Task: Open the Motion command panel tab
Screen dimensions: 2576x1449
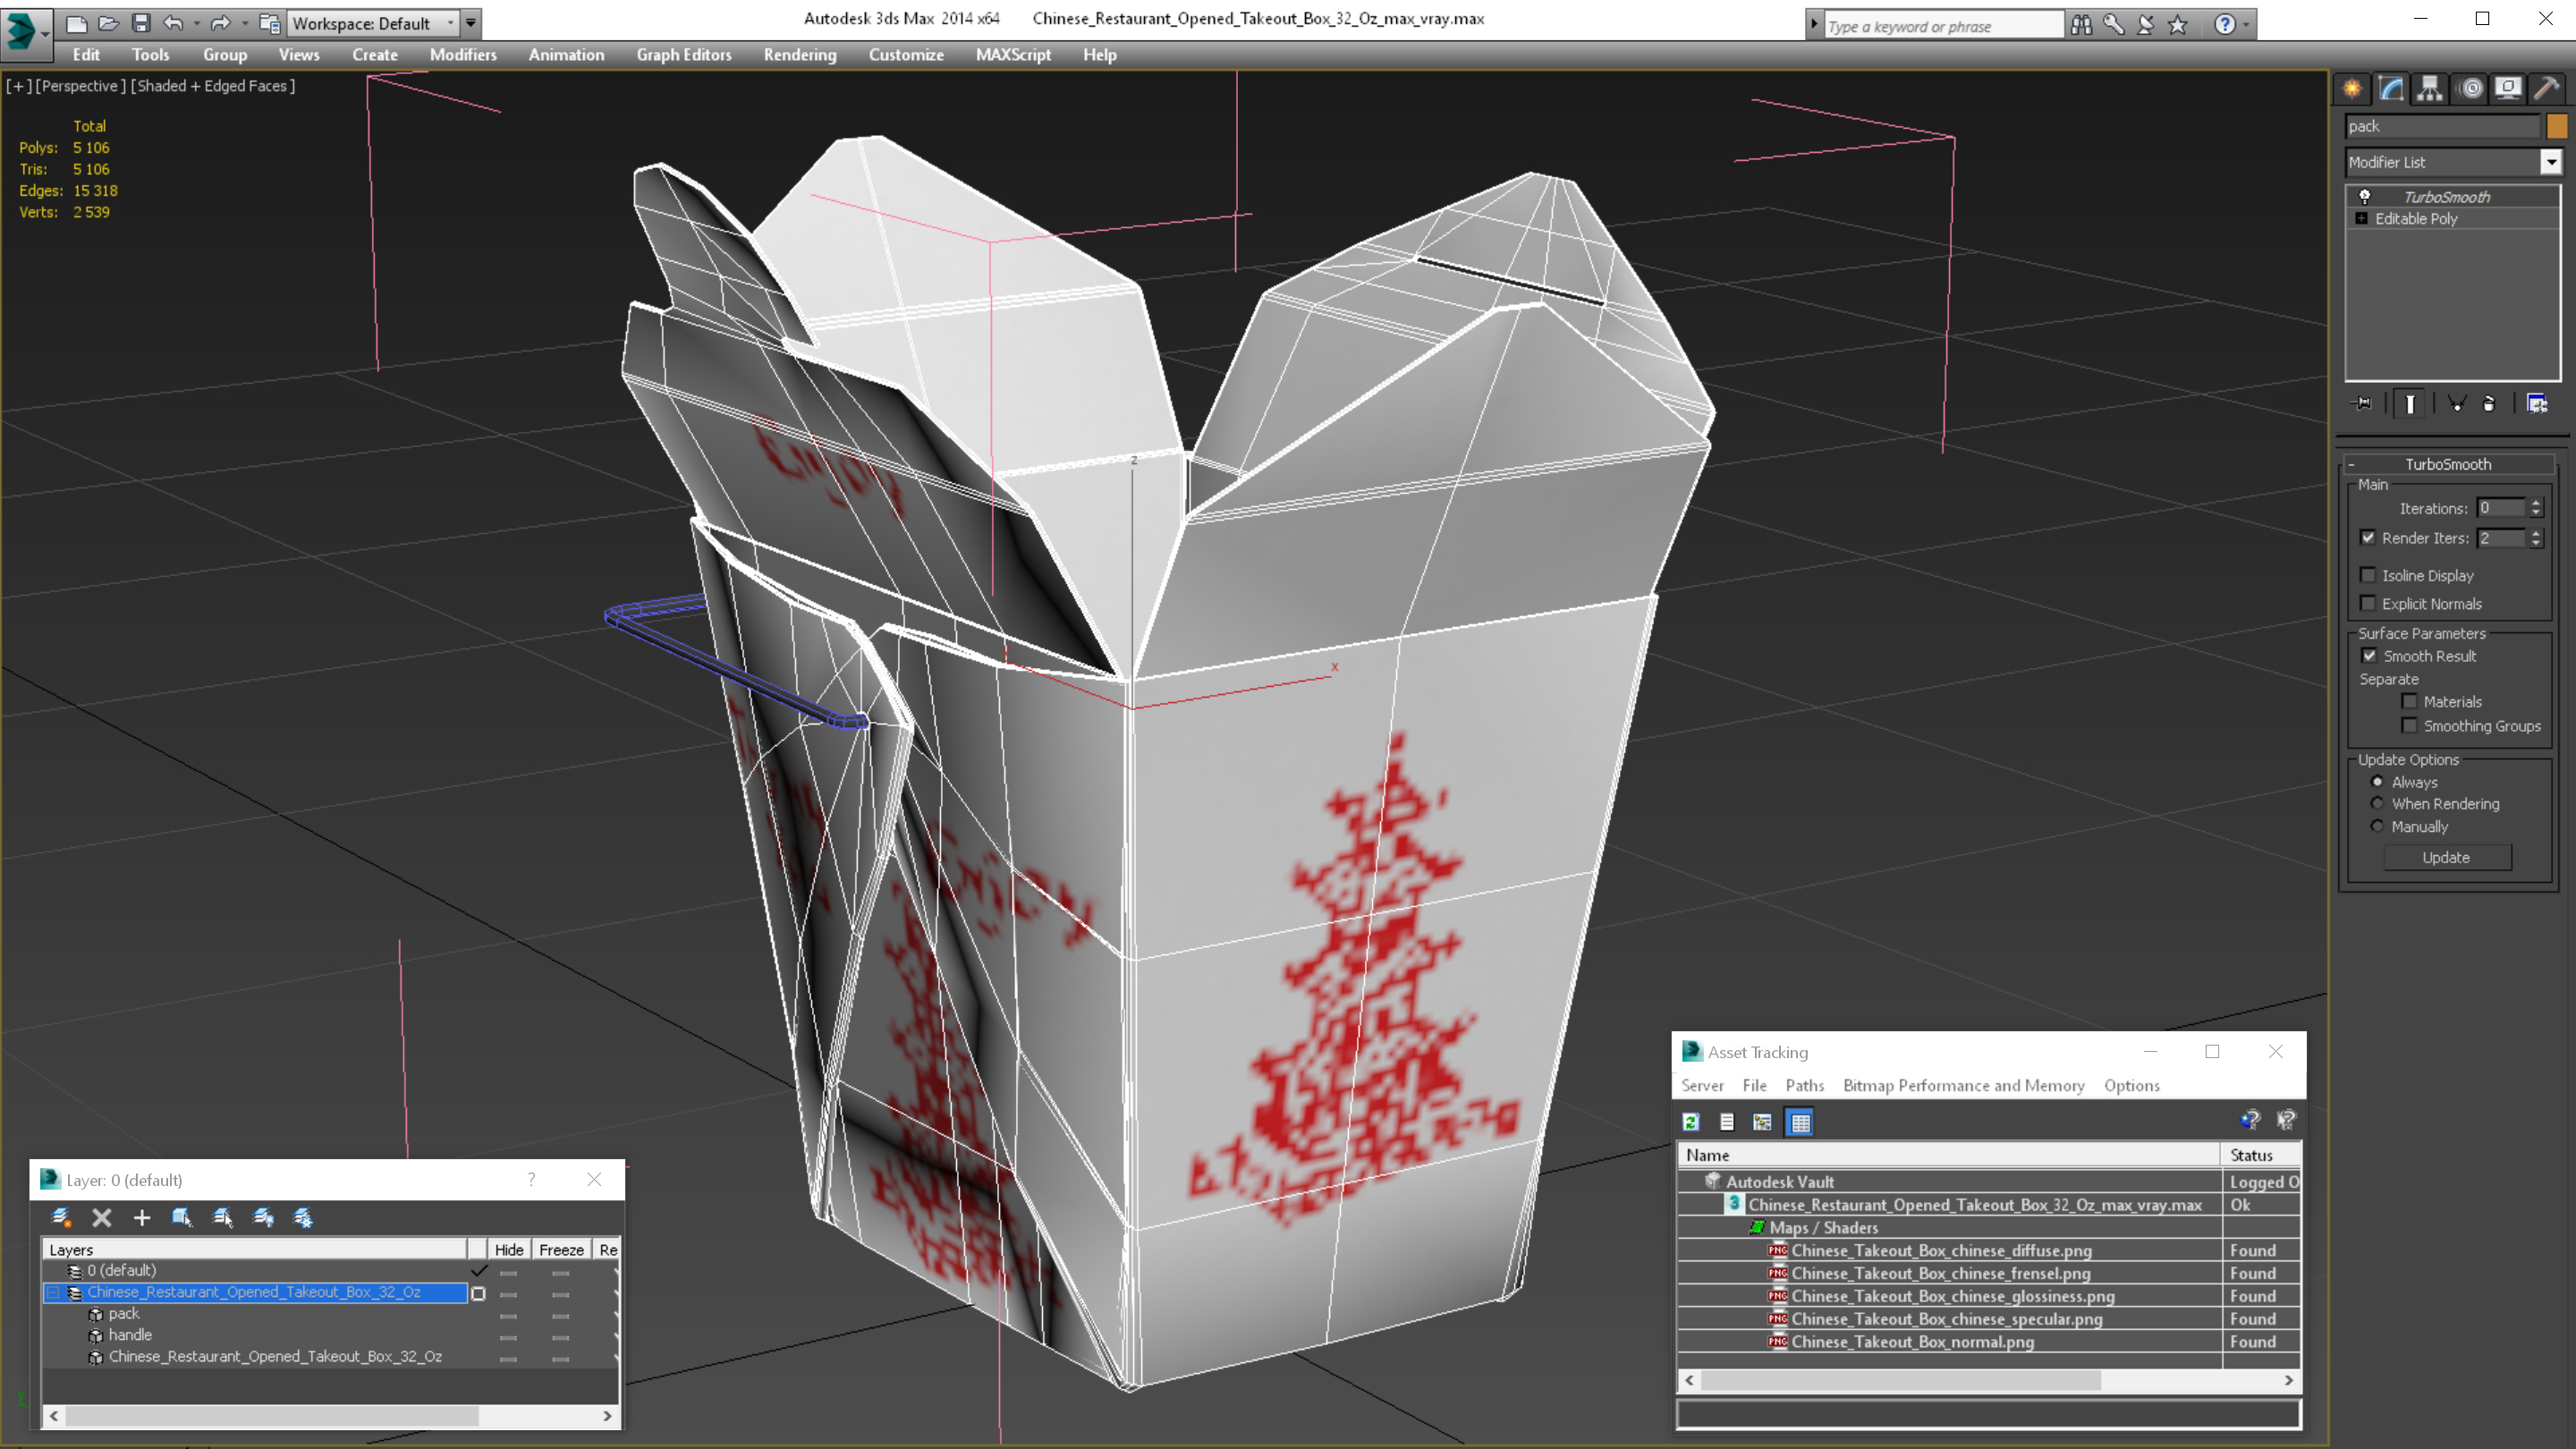Action: (2470, 89)
